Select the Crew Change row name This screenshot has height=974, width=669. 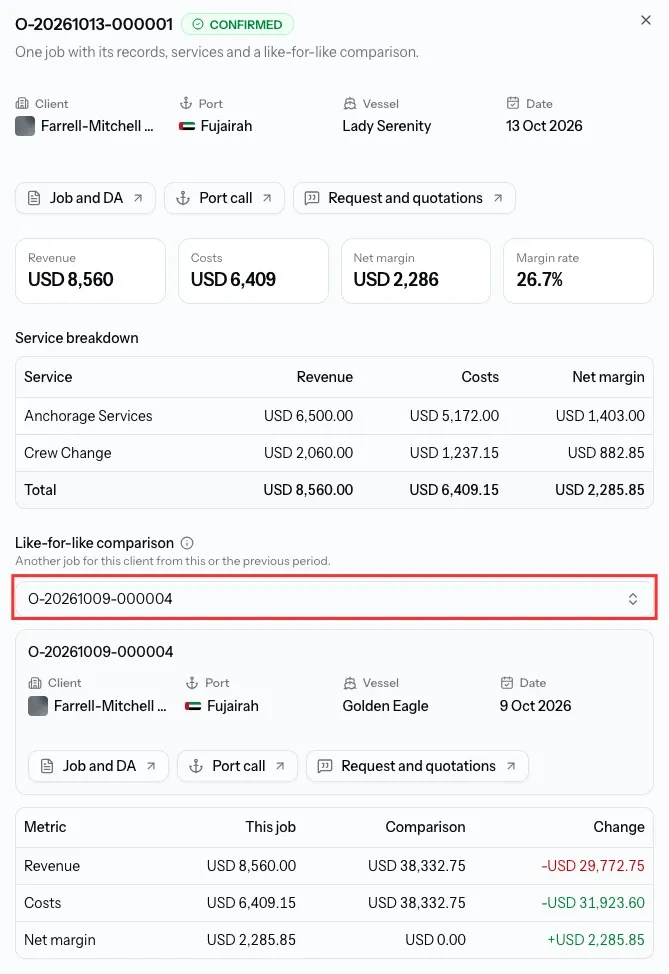click(x=68, y=453)
